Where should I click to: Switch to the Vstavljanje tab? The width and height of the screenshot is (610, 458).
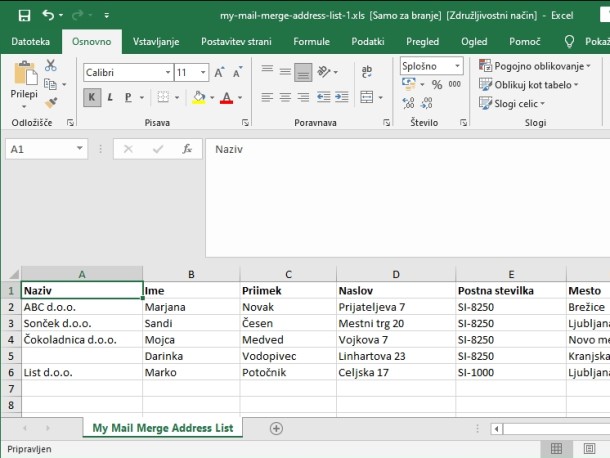[156, 42]
